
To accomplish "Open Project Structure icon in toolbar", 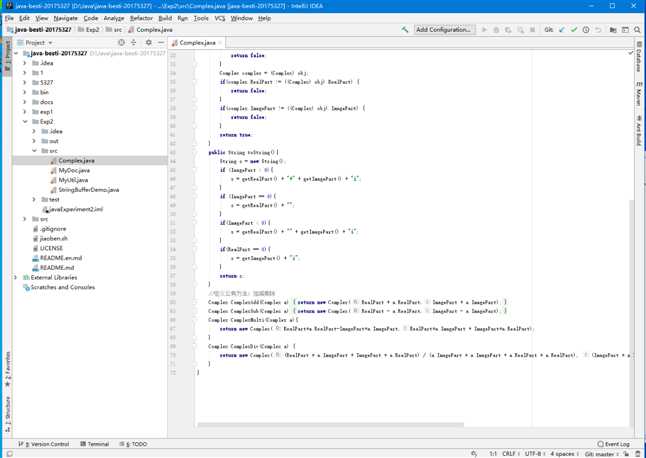I will click(x=613, y=30).
